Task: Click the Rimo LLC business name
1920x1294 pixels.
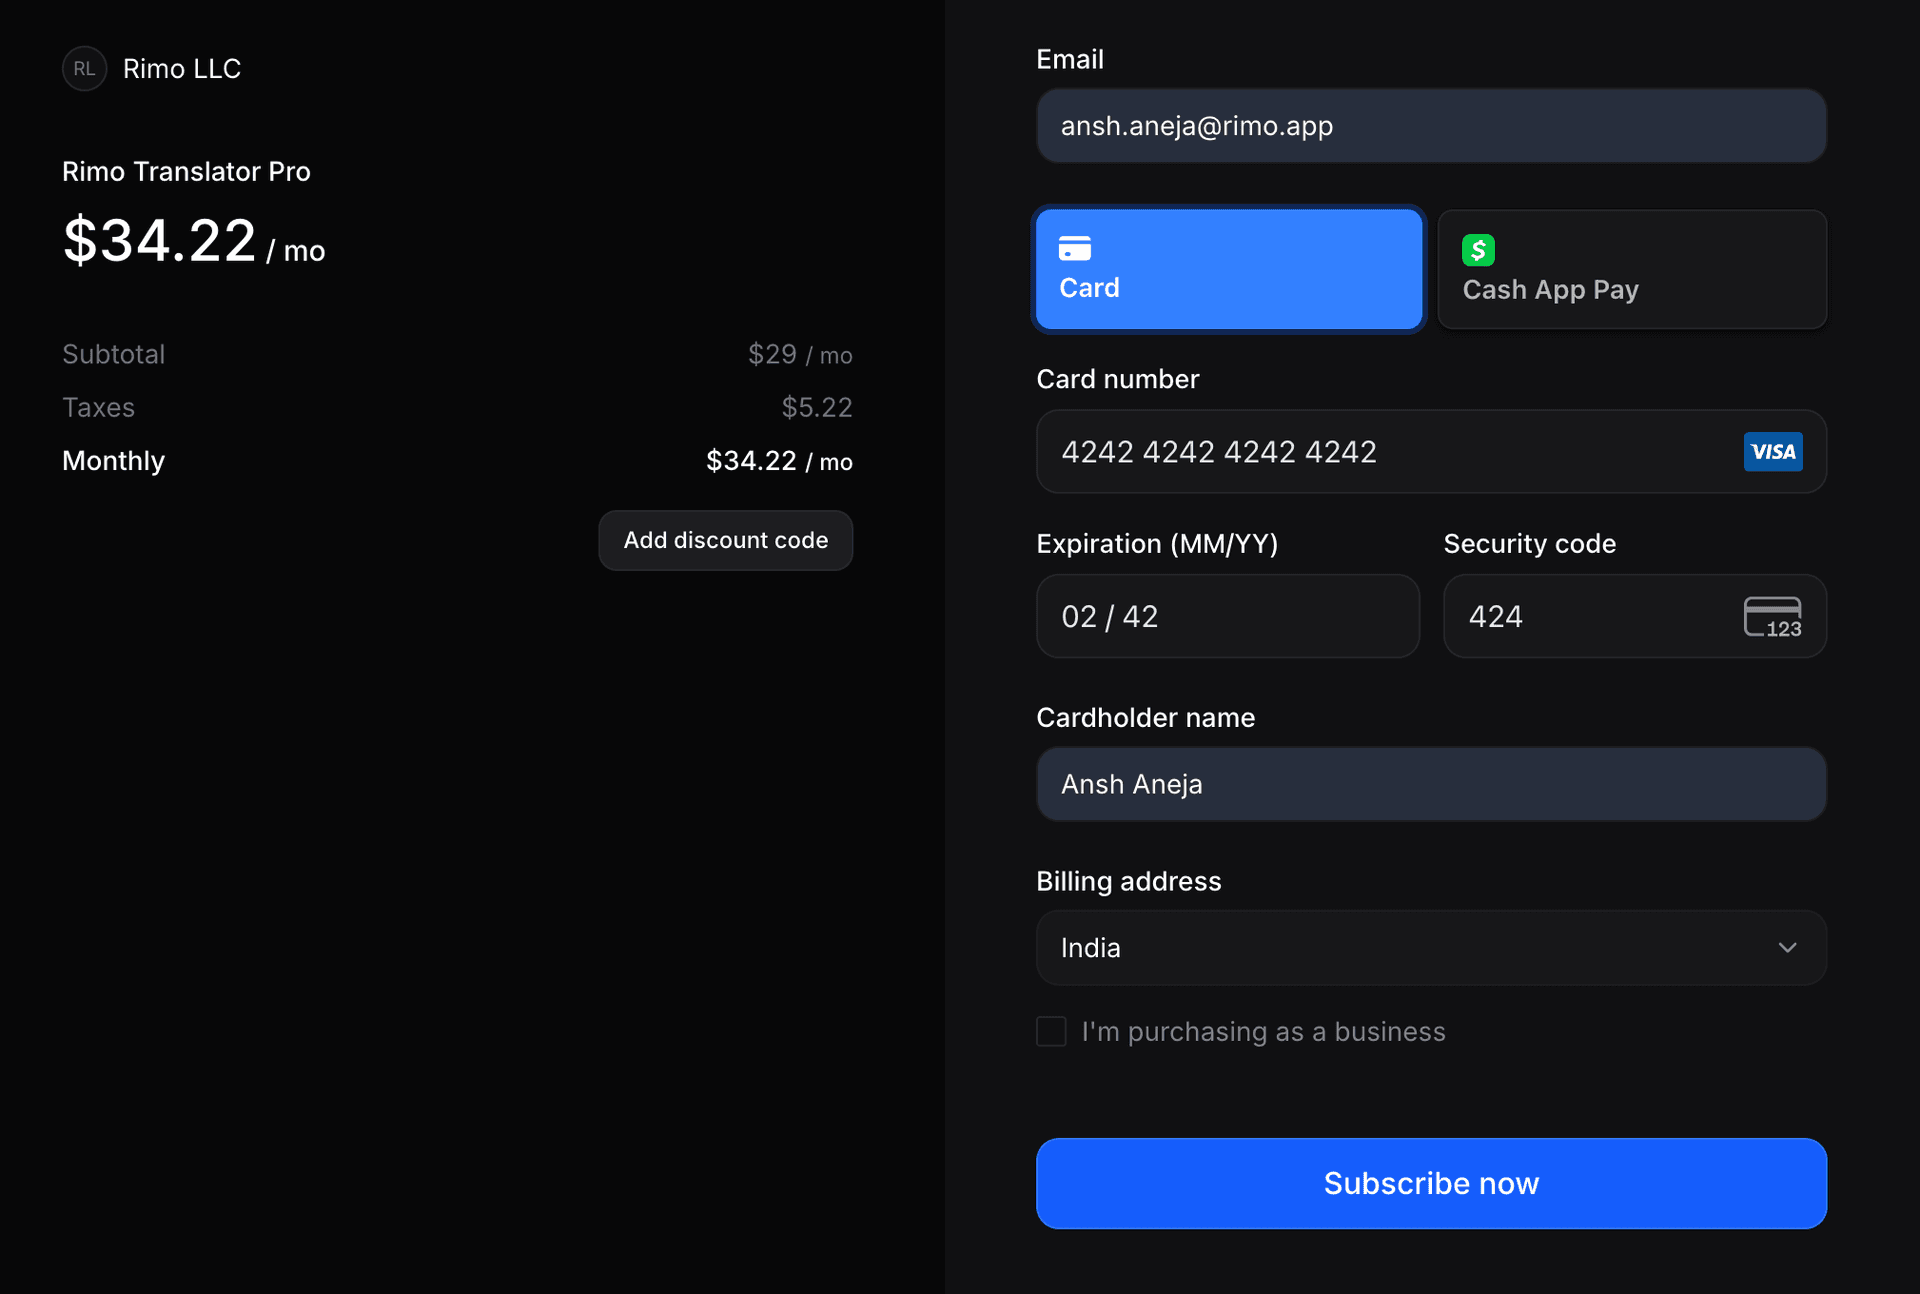Action: [x=182, y=68]
